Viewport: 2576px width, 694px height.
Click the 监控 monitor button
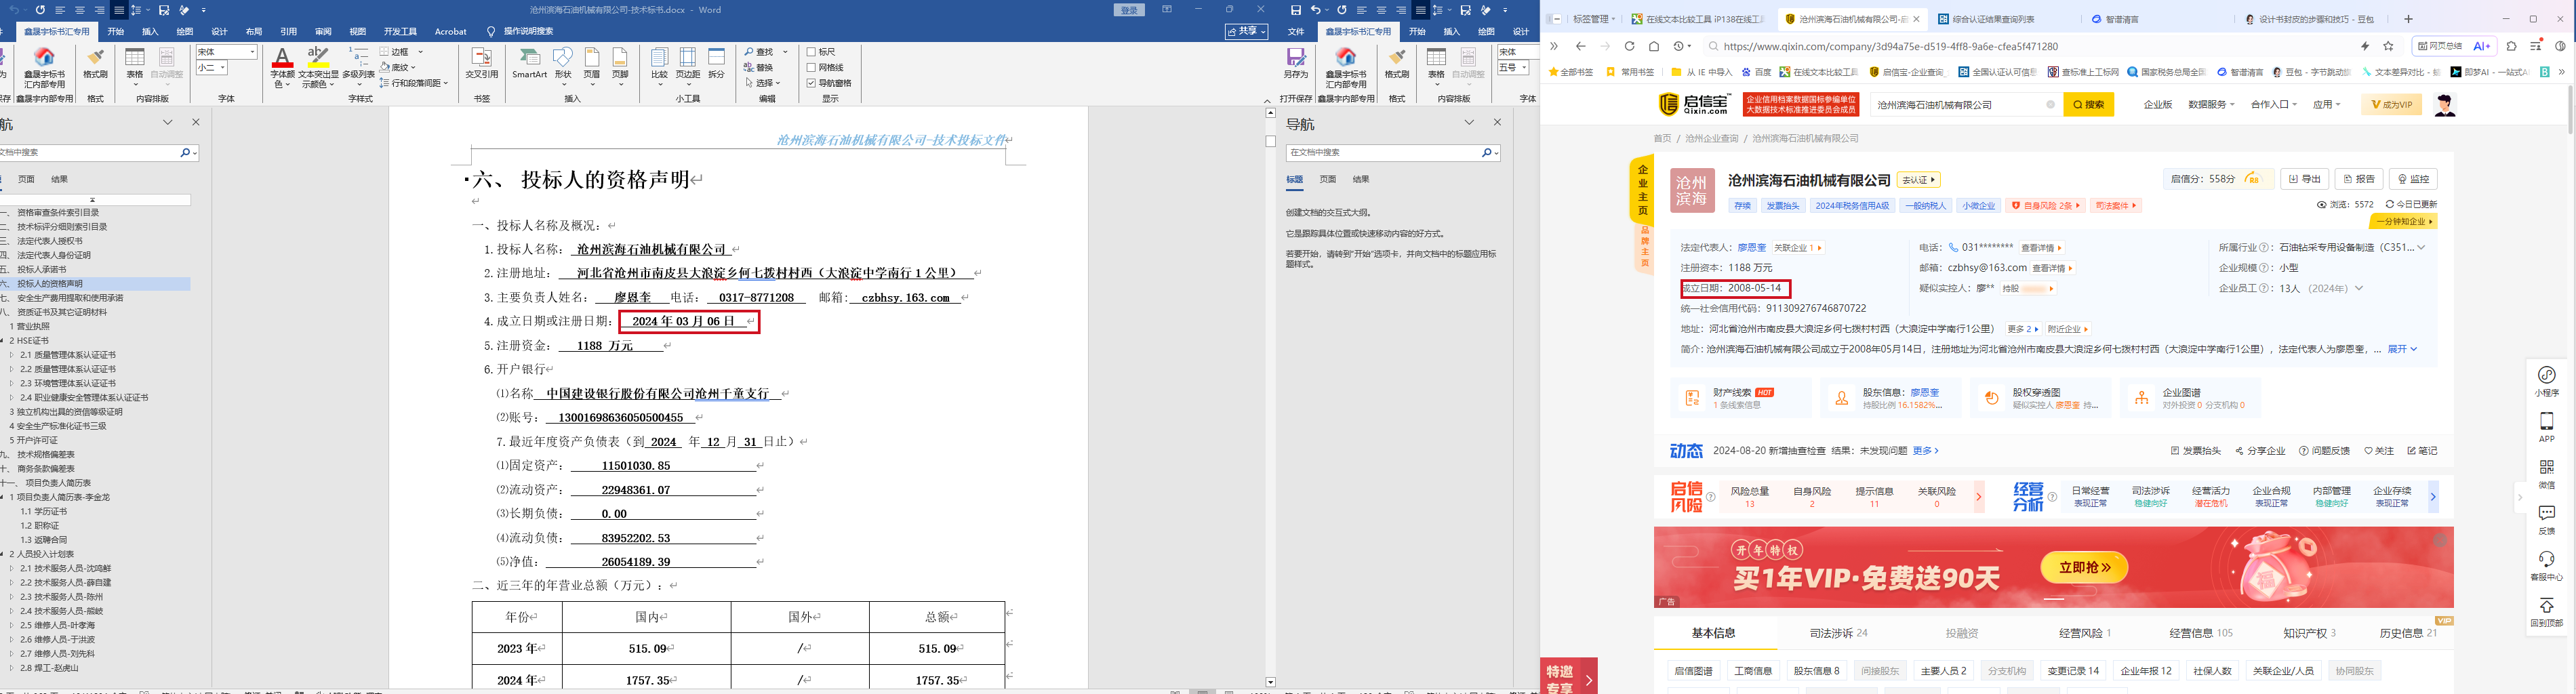pos(2413,179)
